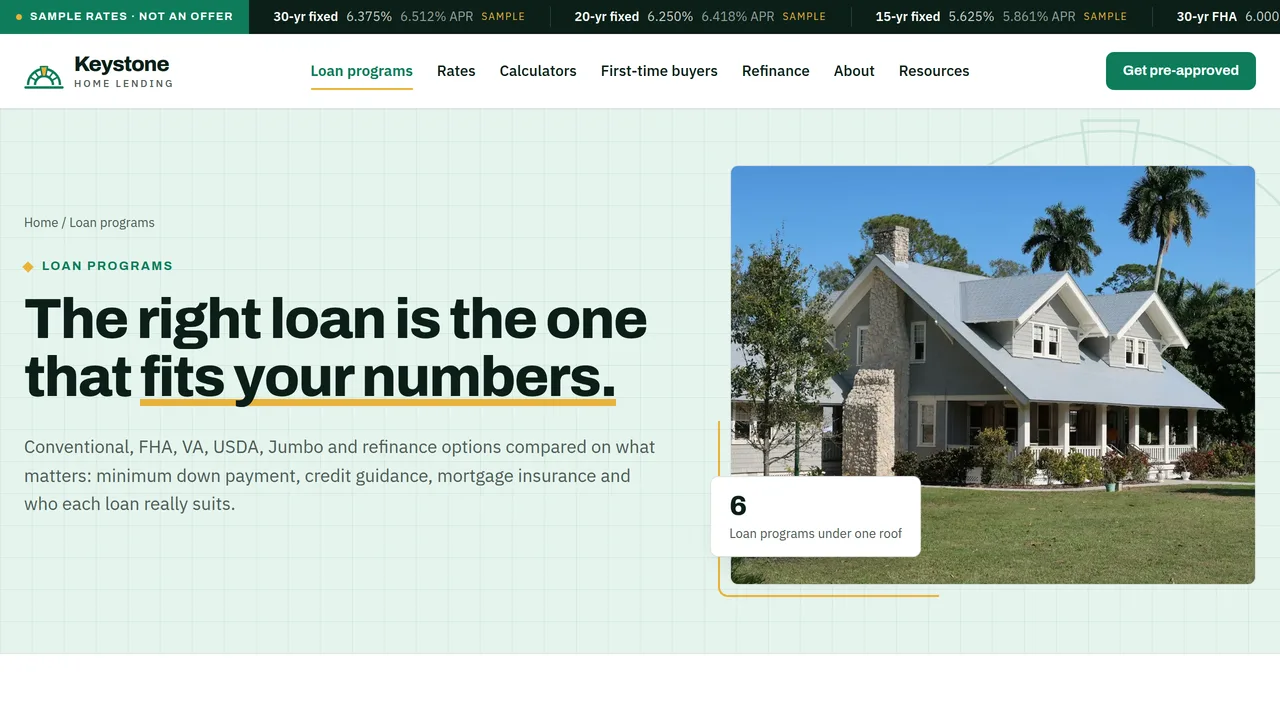
Task: Click the Get pre-approved button
Action: click(x=1181, y=71)
